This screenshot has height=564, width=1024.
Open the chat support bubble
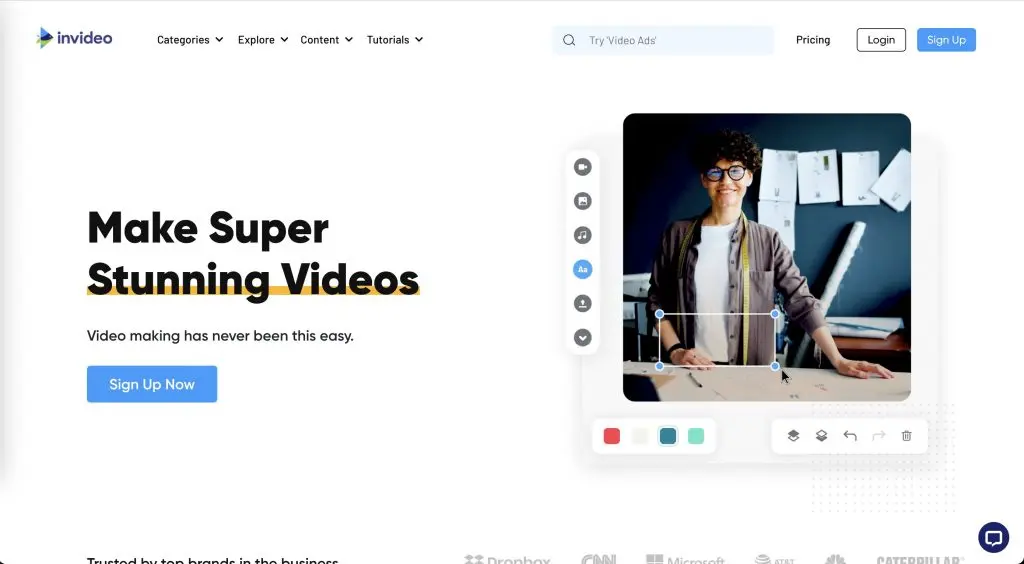tap(993, 537)
